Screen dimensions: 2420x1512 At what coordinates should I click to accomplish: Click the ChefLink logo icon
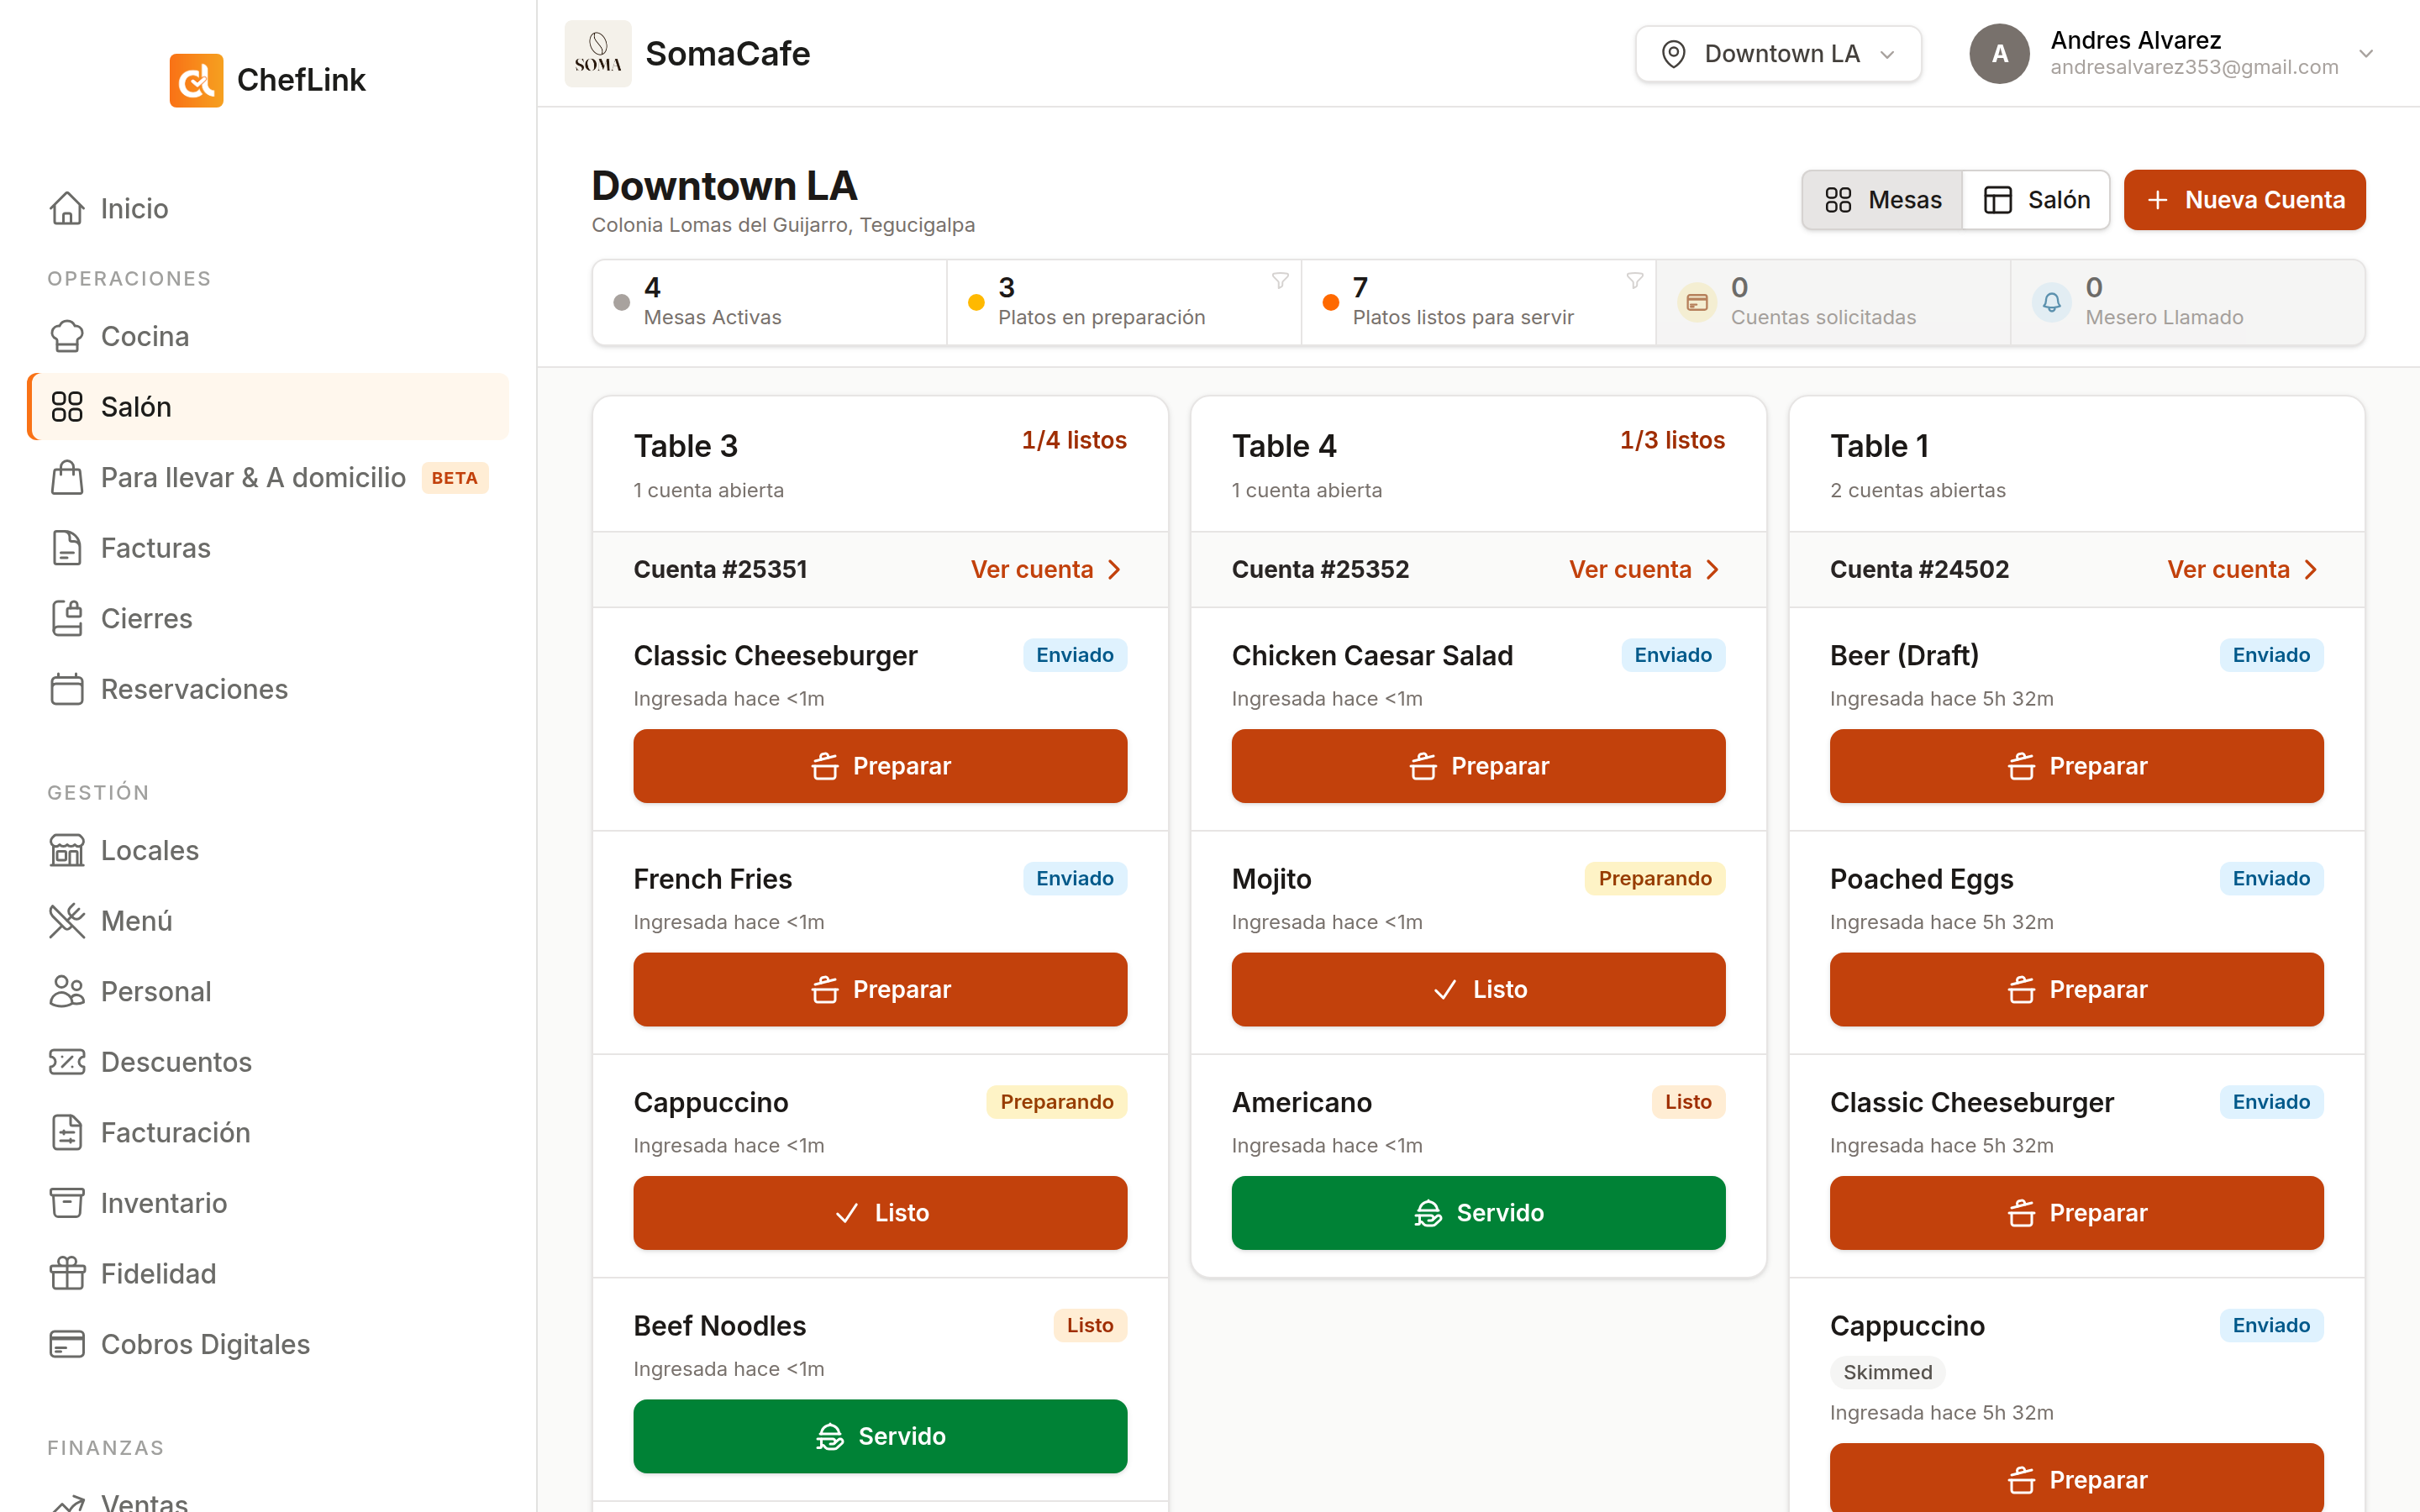(196, 80)
